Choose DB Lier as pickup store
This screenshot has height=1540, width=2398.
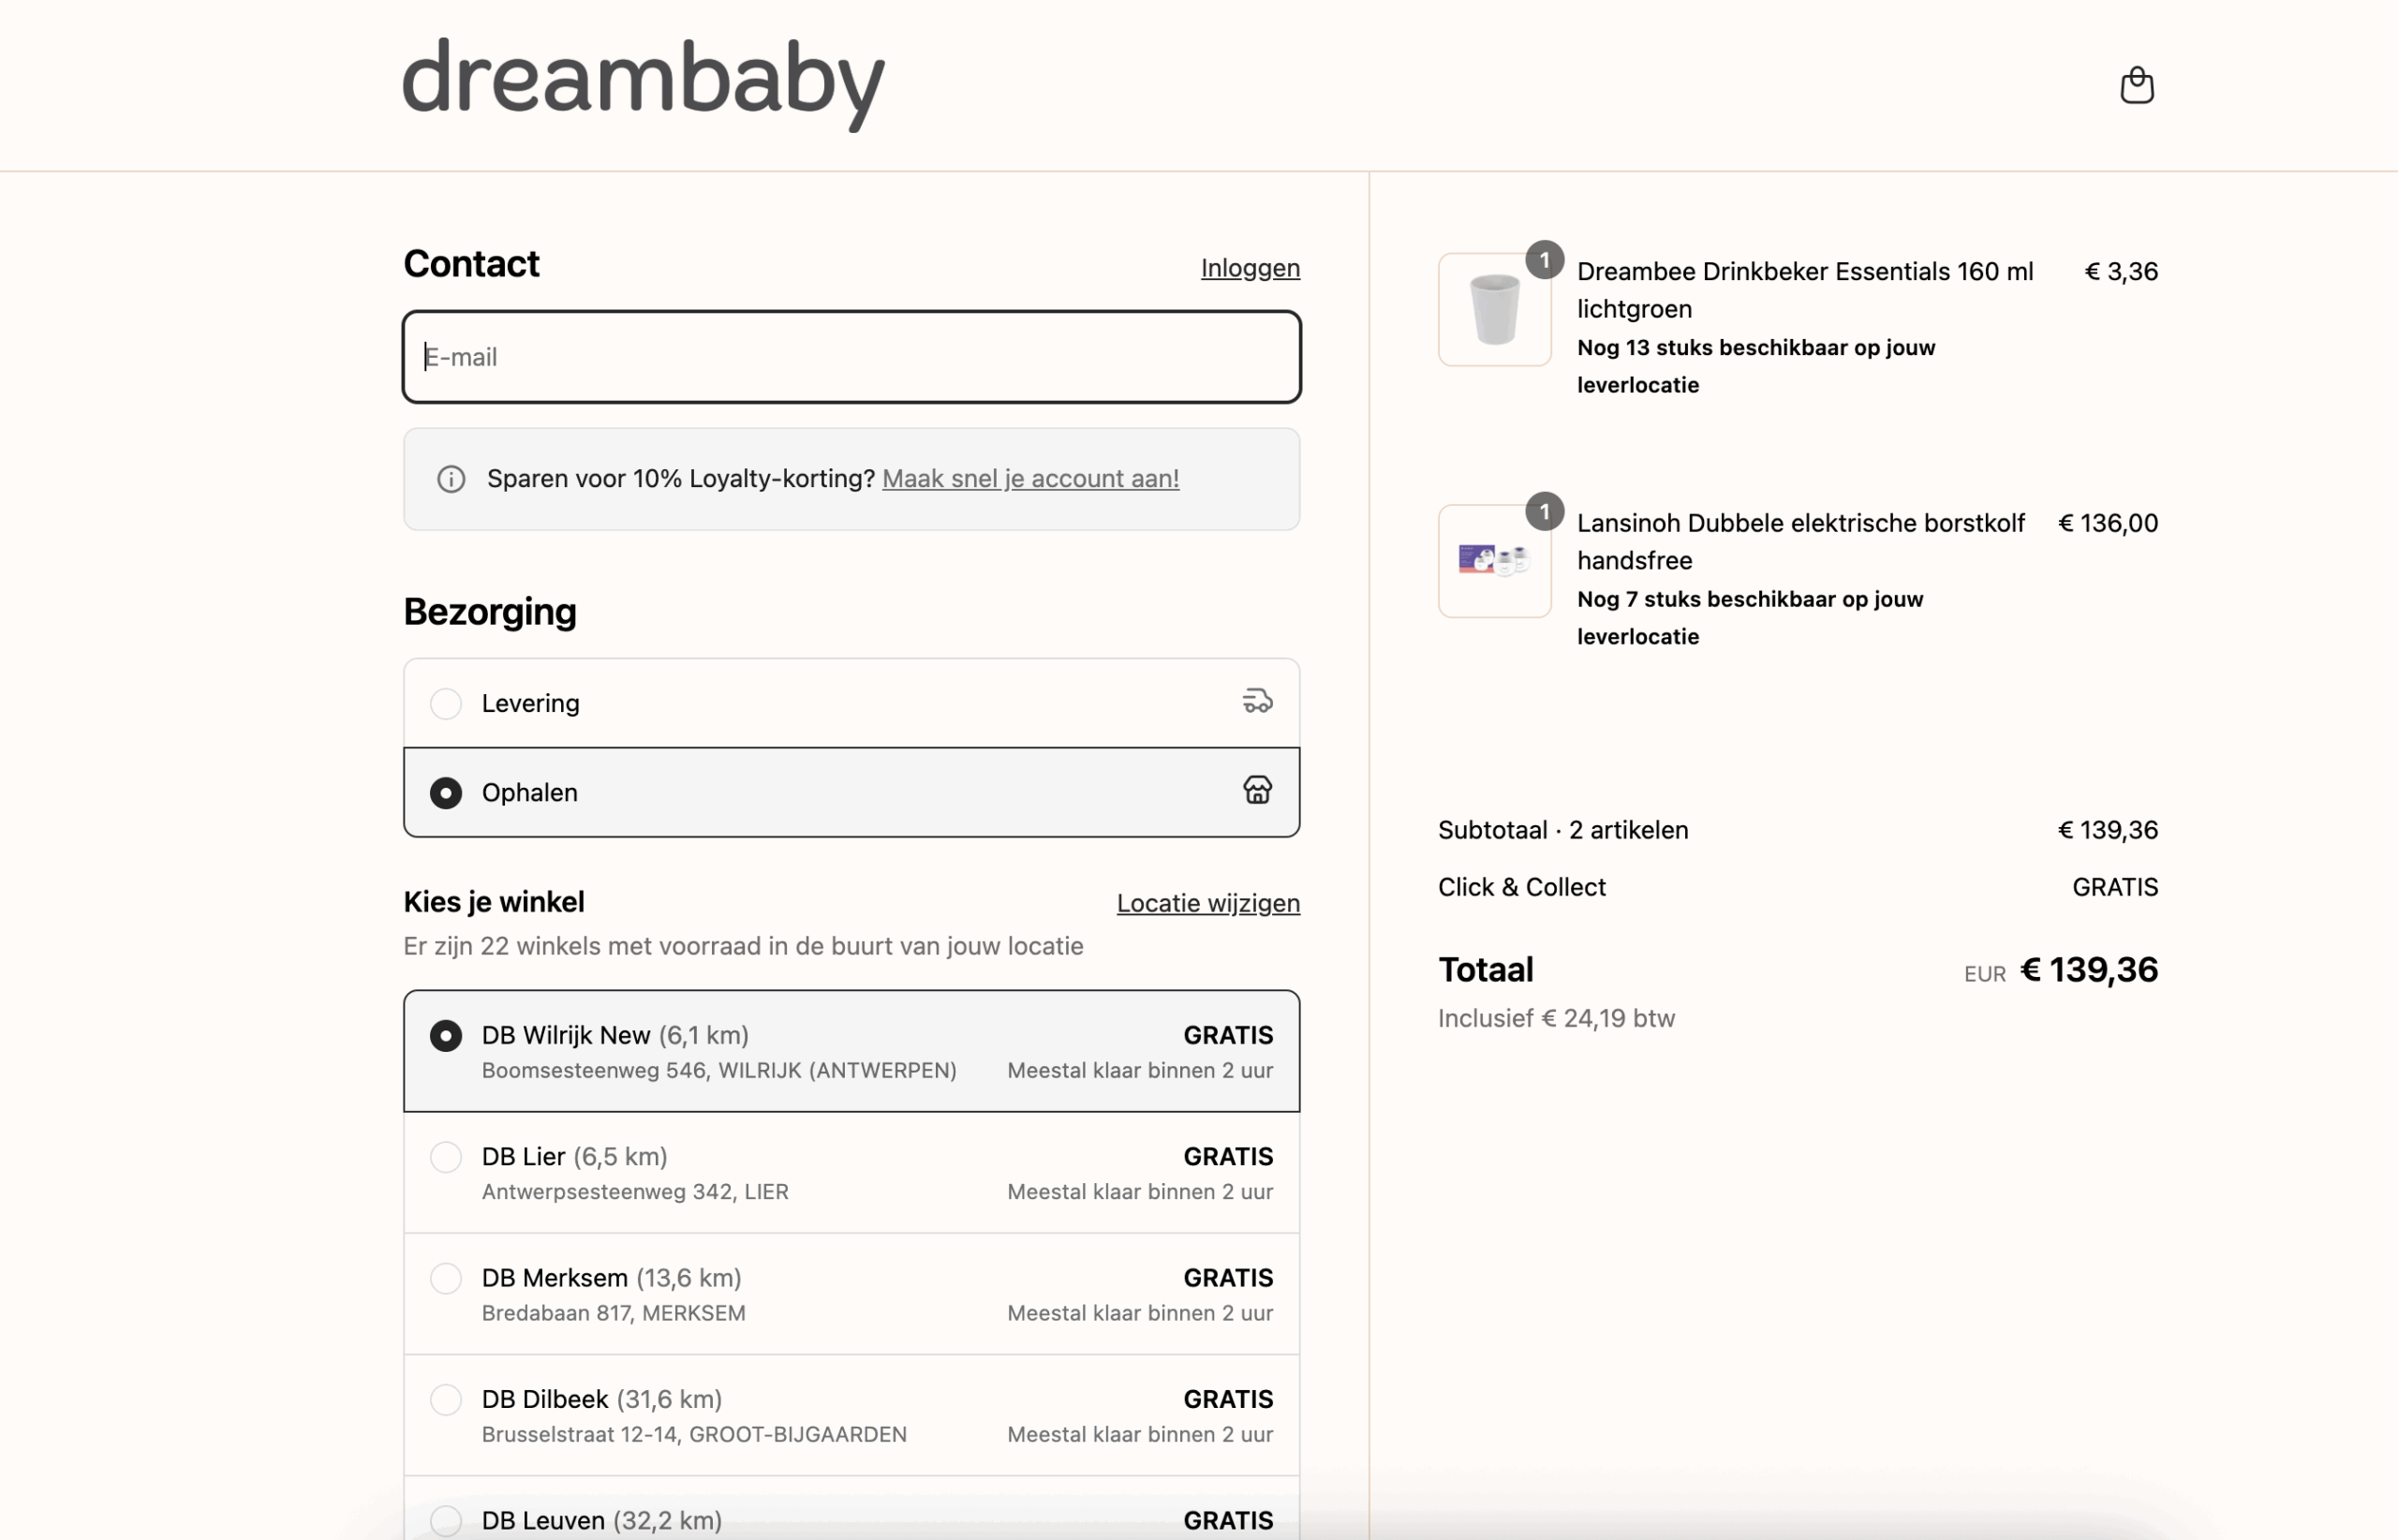(446, 1157)
